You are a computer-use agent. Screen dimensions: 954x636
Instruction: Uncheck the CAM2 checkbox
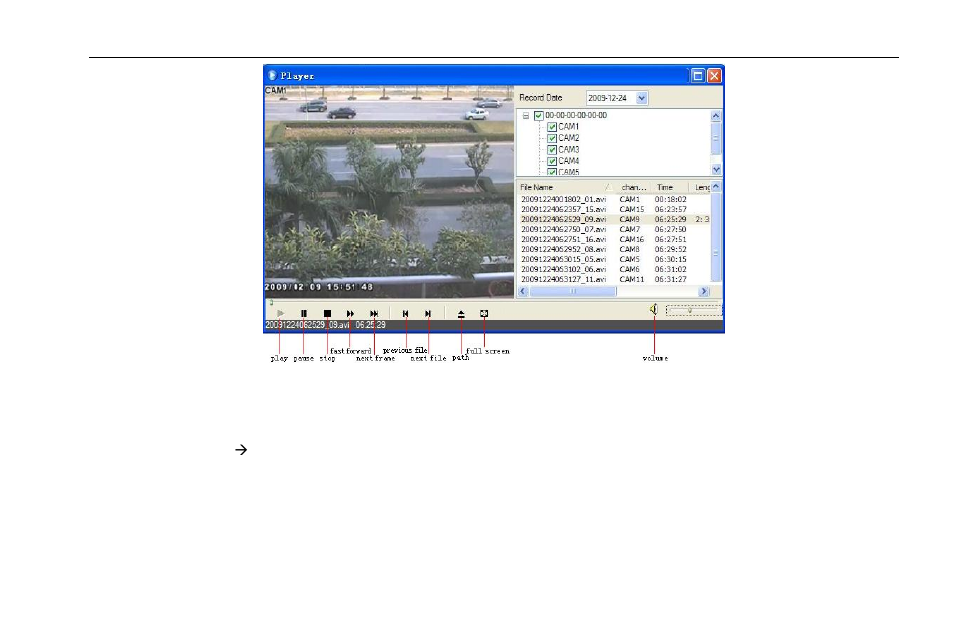tap(552, 139)
